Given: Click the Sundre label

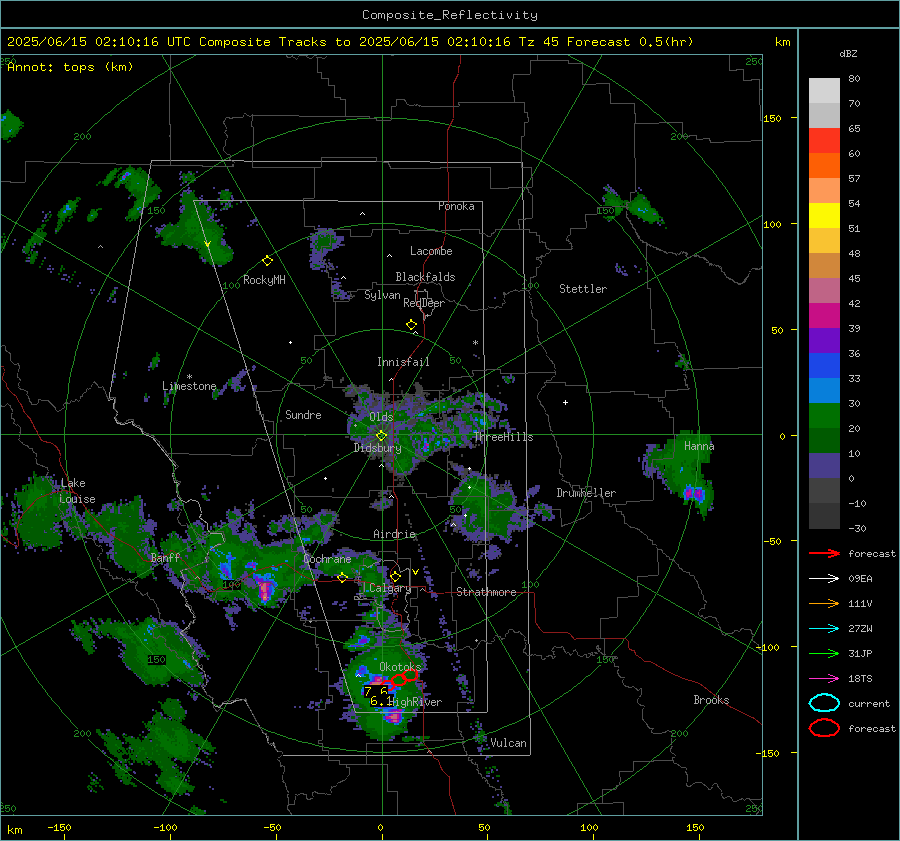Looking at the screenshot, I should coord(303,414).
